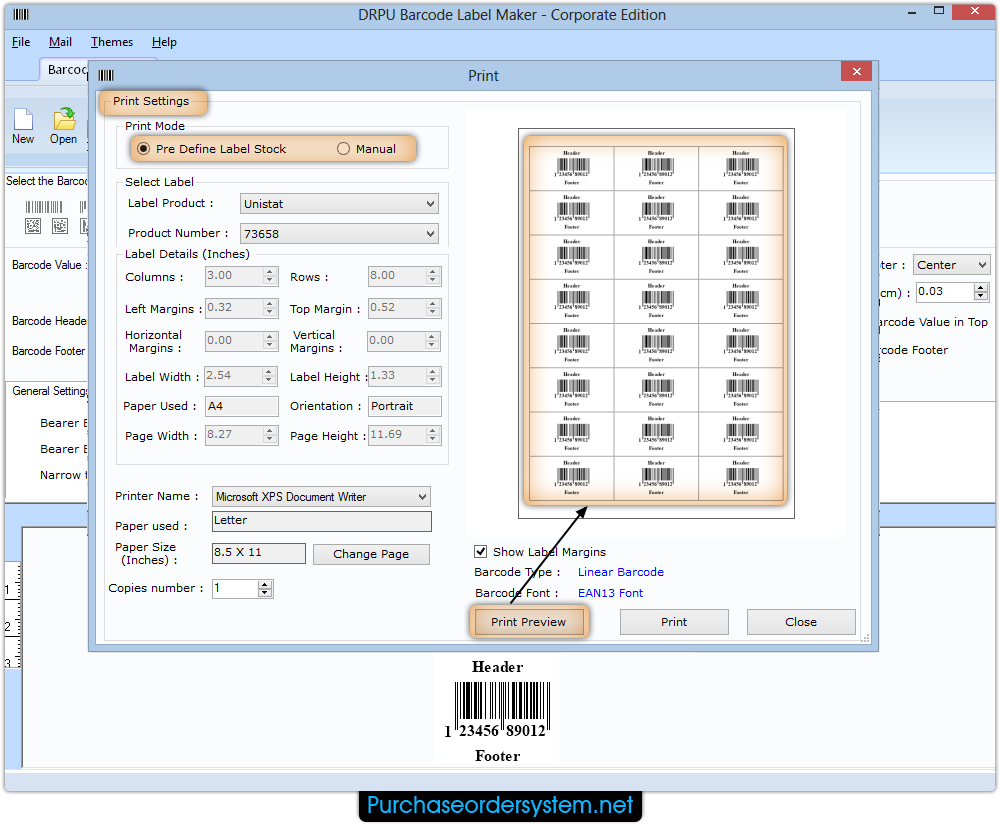This screenshot has height=824, width=1000.
Task: Click the Change Page button
Action: pos(371,554)
